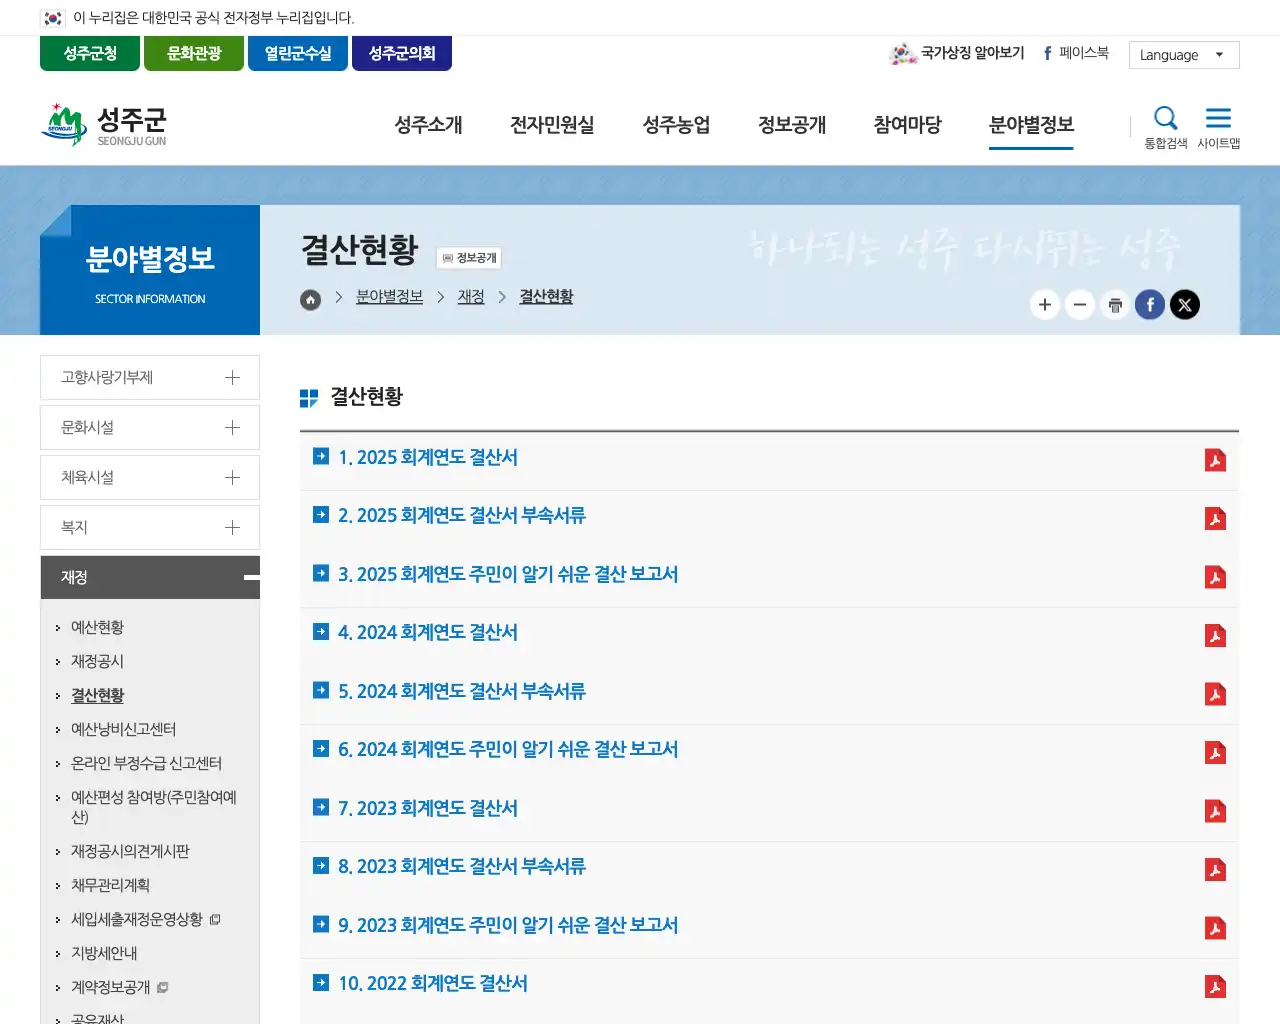Download PDF for 7. 2023 회계연도 결산서
1280x1024 pixels.
tap(1215, 811)
